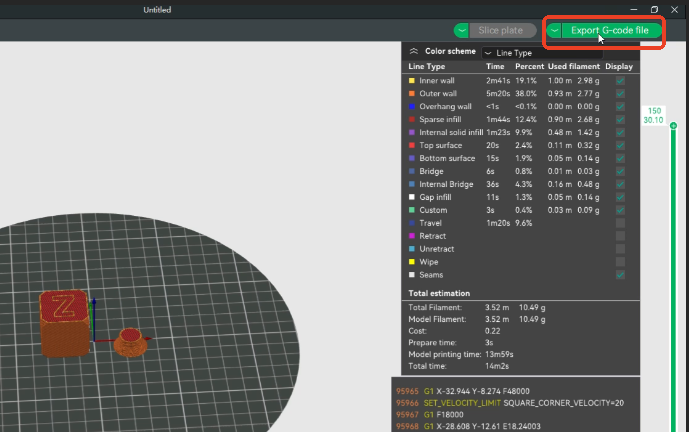Click the white Gap infill color swatch
This screenshot has width=689, height=432.
pos(412,197)
